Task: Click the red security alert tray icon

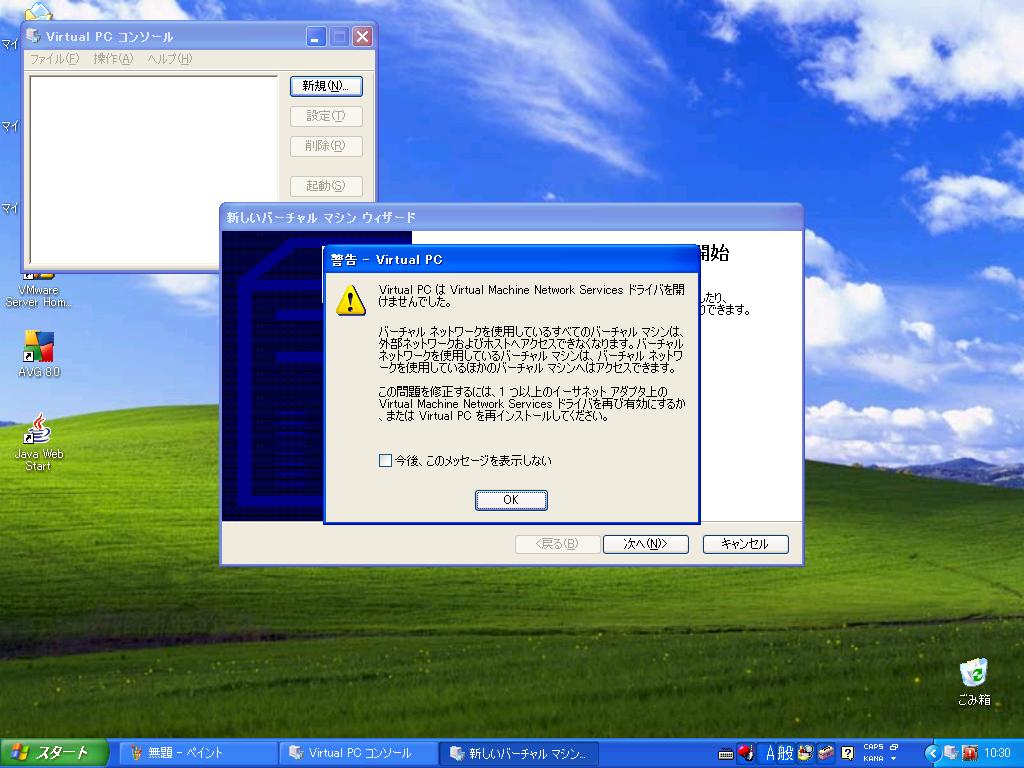Action: (x=970, y=754)
